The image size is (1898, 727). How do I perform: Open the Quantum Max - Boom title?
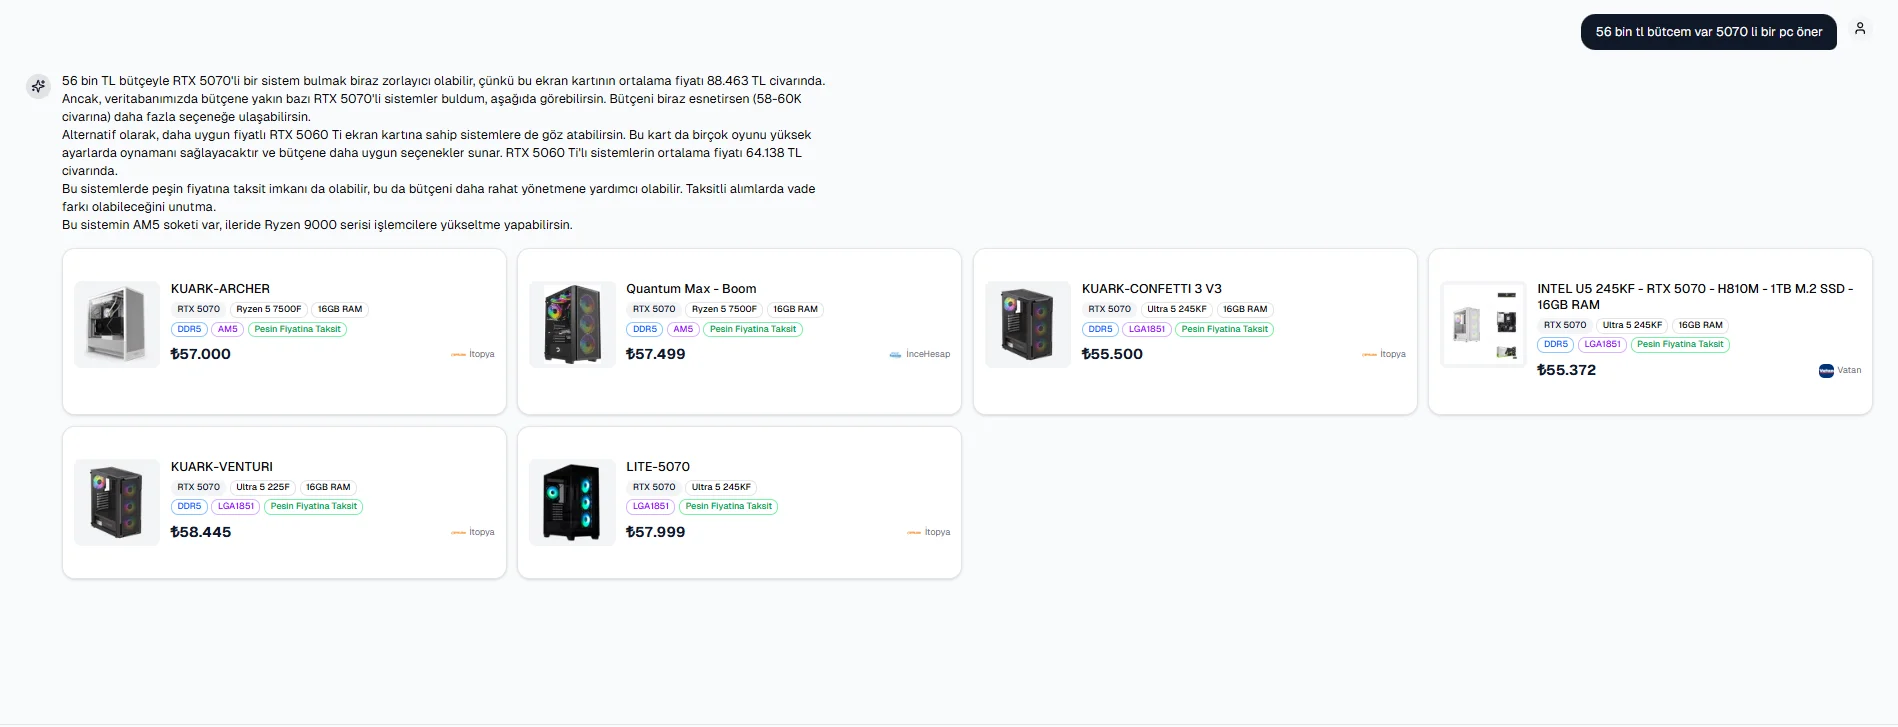(x=691, y=288)
